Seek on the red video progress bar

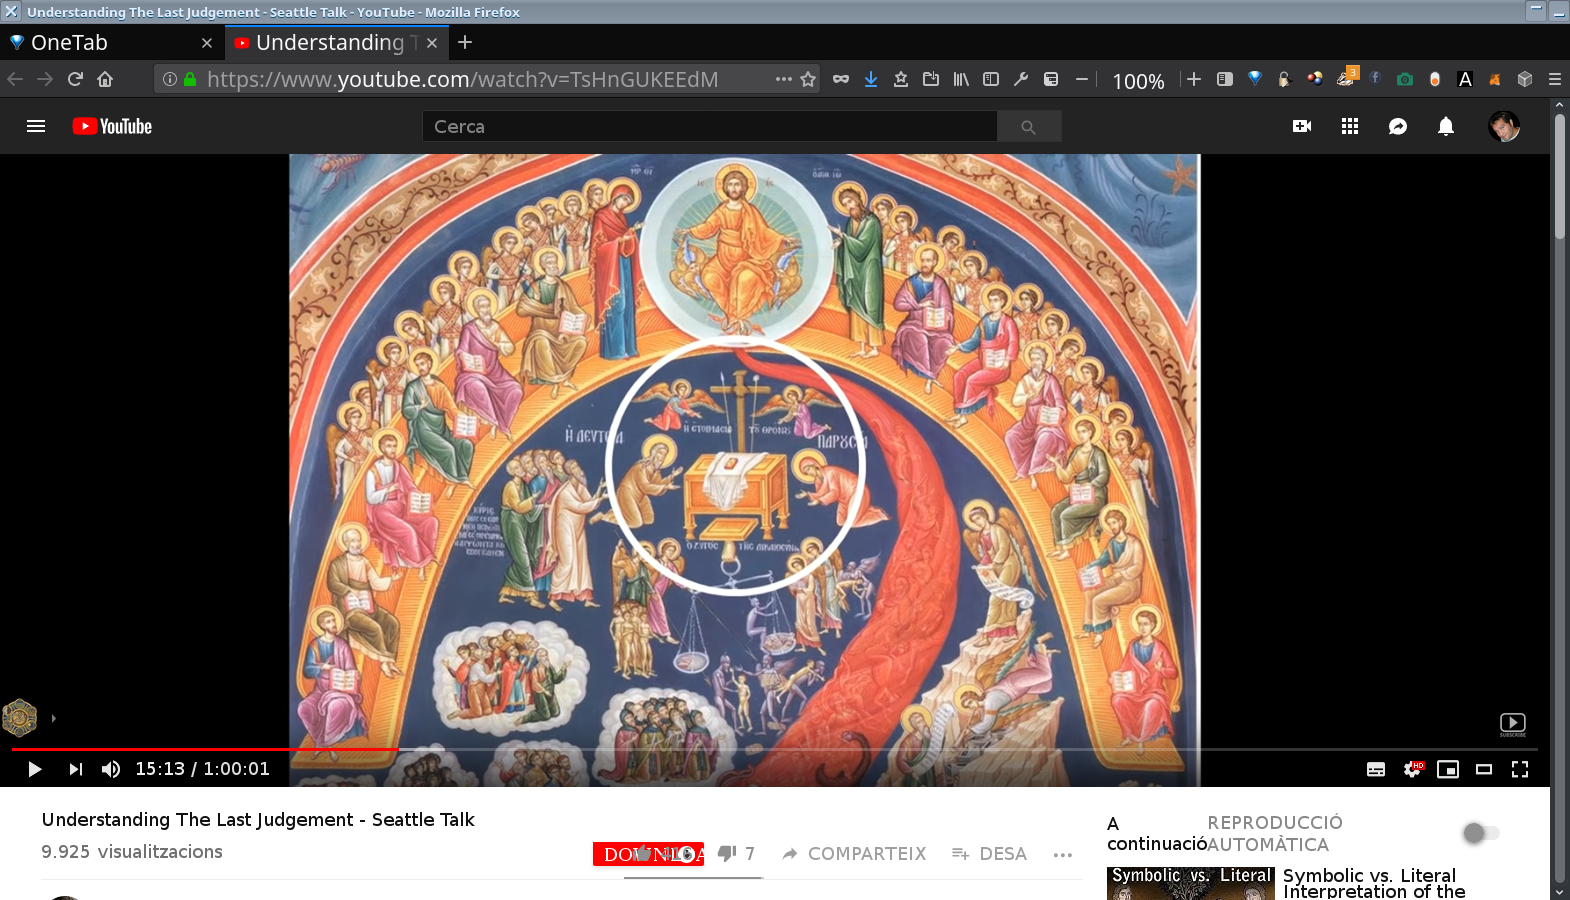[x=204, y=749]
